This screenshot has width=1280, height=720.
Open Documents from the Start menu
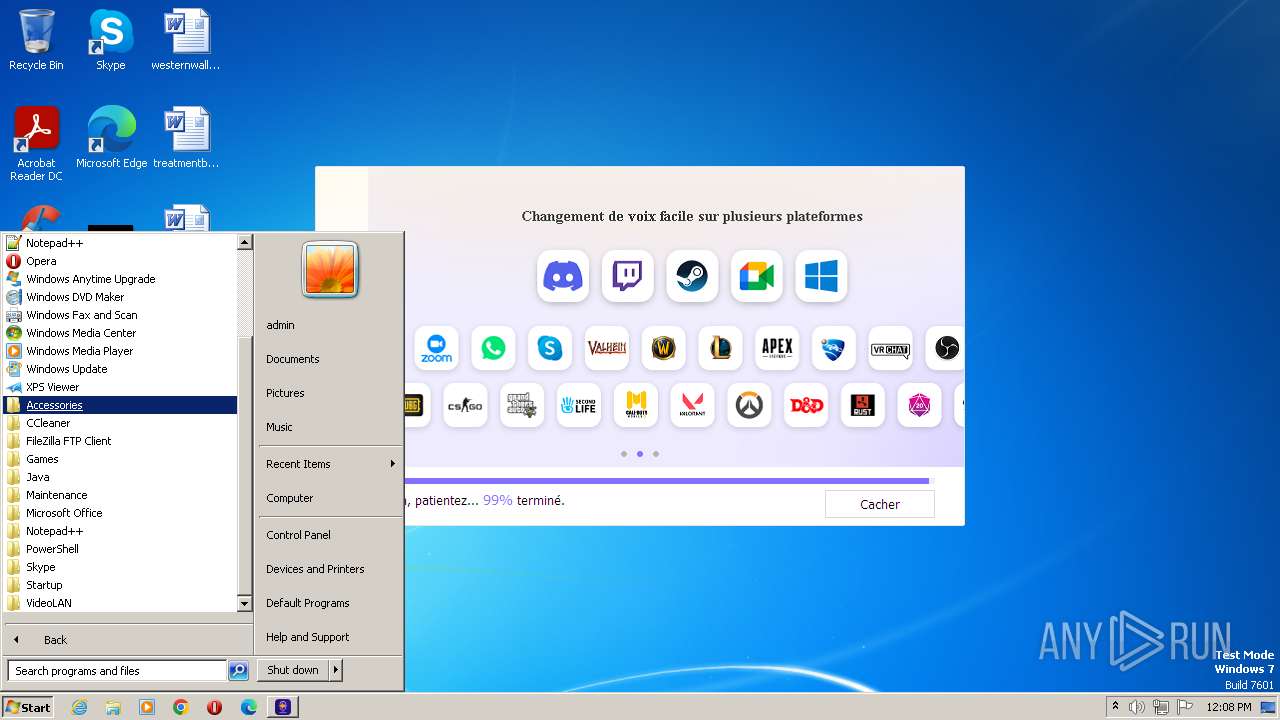tap(330, 359)
